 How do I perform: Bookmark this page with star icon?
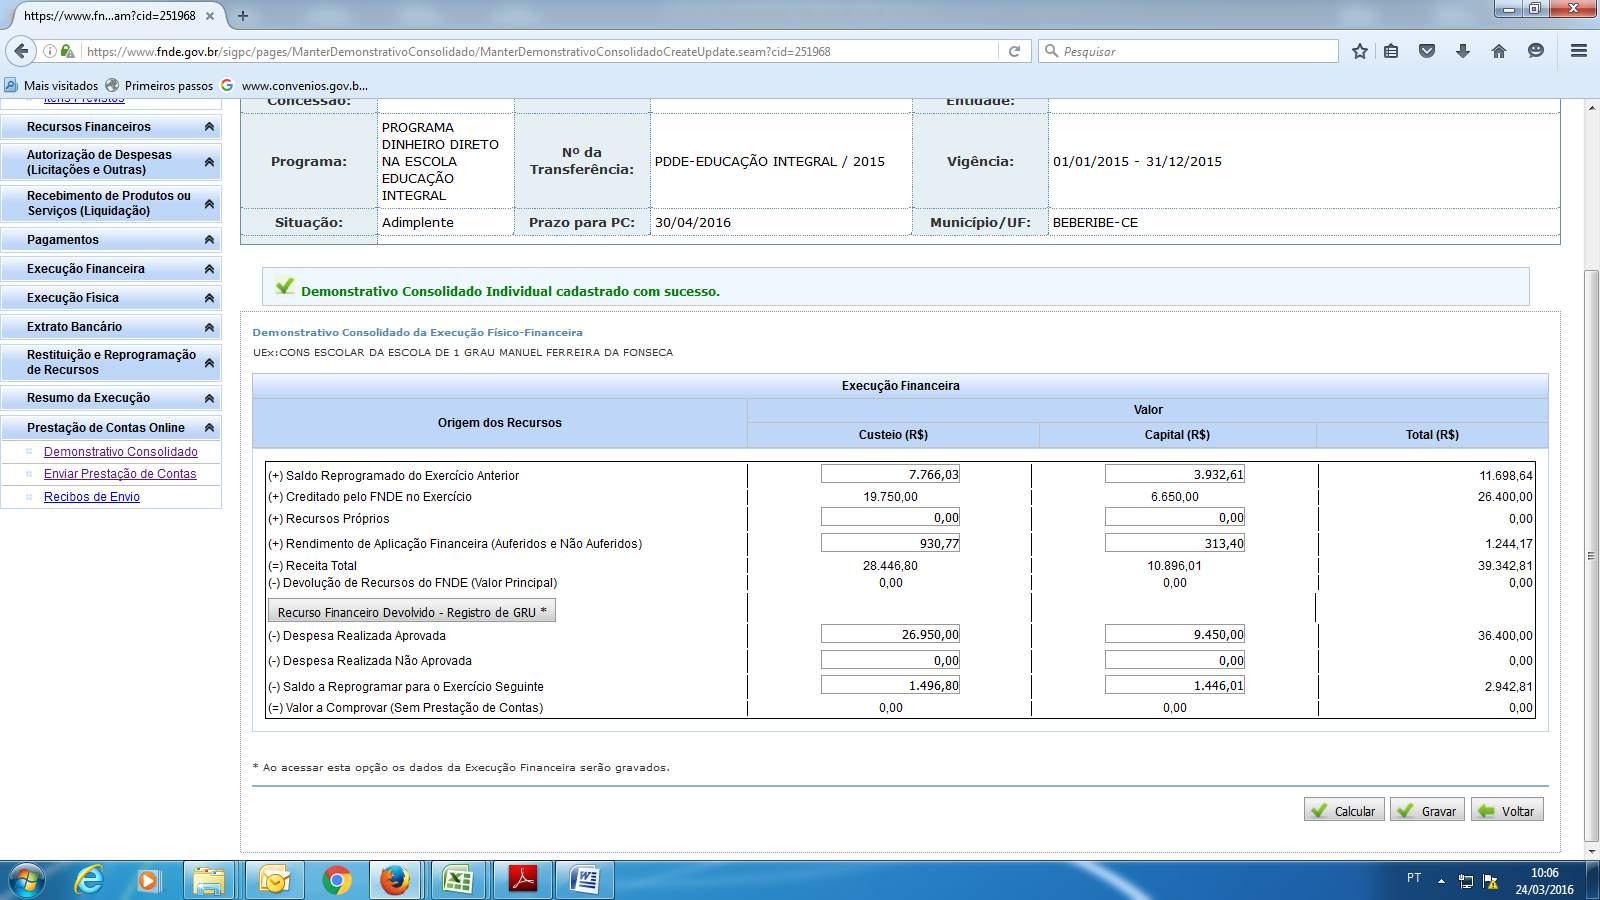(x=1359, y=51)
